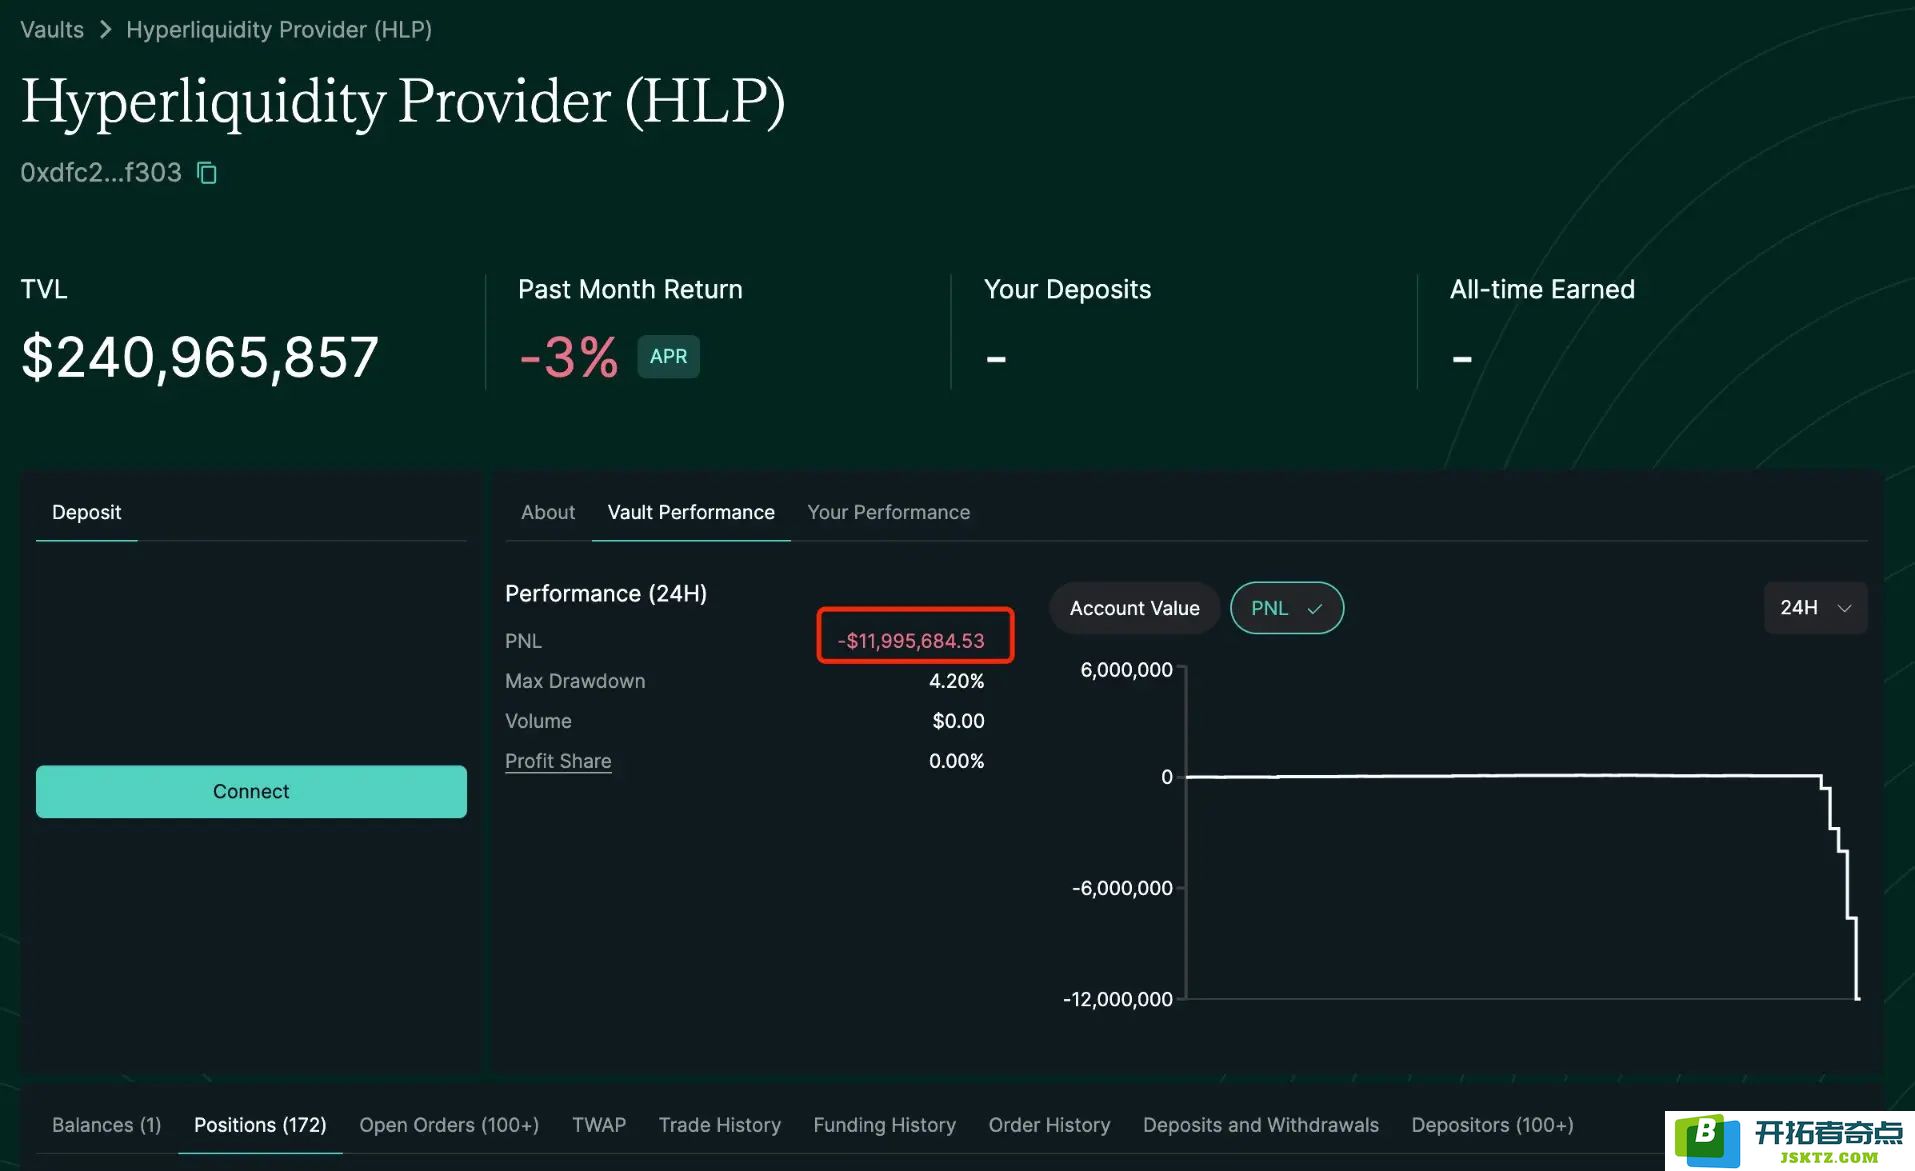The image size is (1915, 1171).
Task: Click the All-time Earned label
Action: click(1542, 289)
